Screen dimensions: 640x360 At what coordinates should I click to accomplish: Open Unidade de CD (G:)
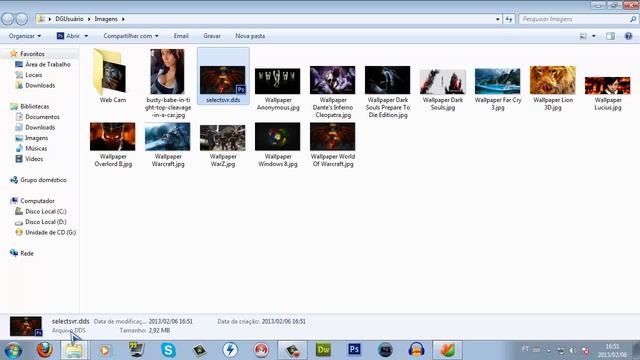(51, 233)
